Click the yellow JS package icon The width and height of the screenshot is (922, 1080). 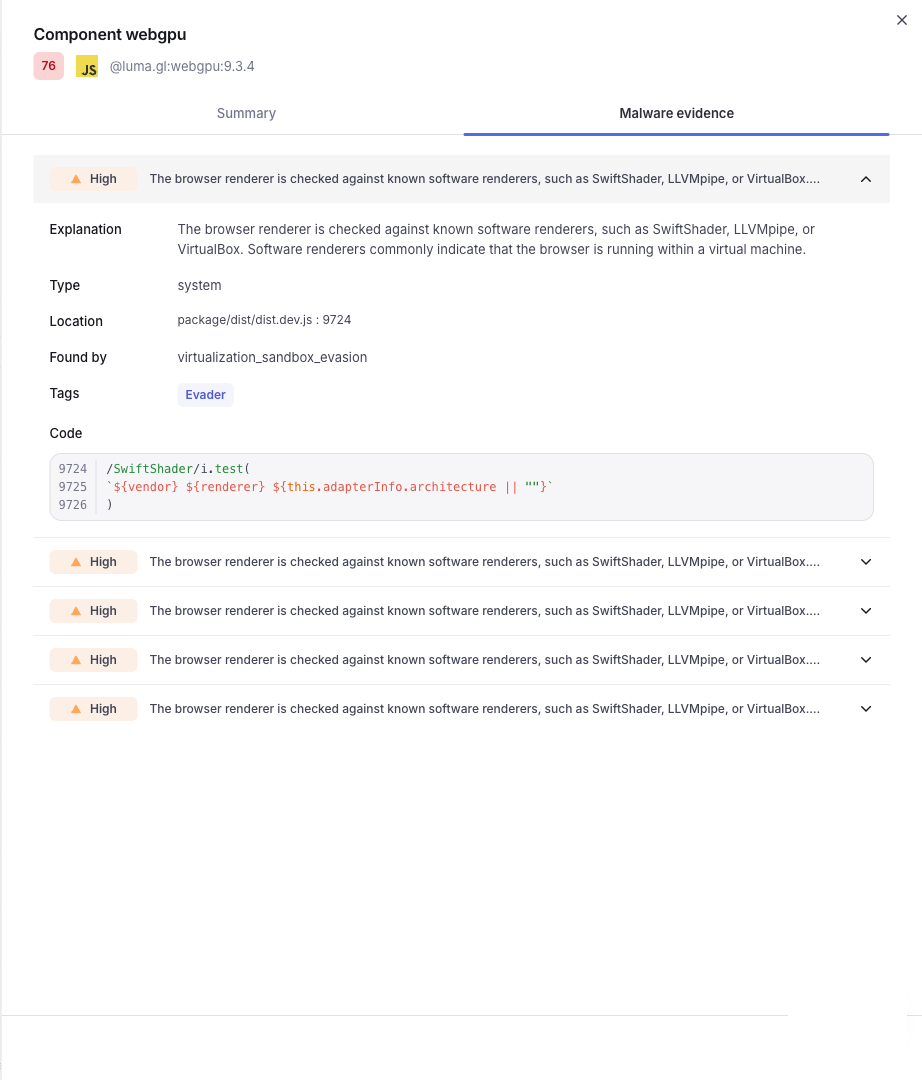(x=87, y=66)
